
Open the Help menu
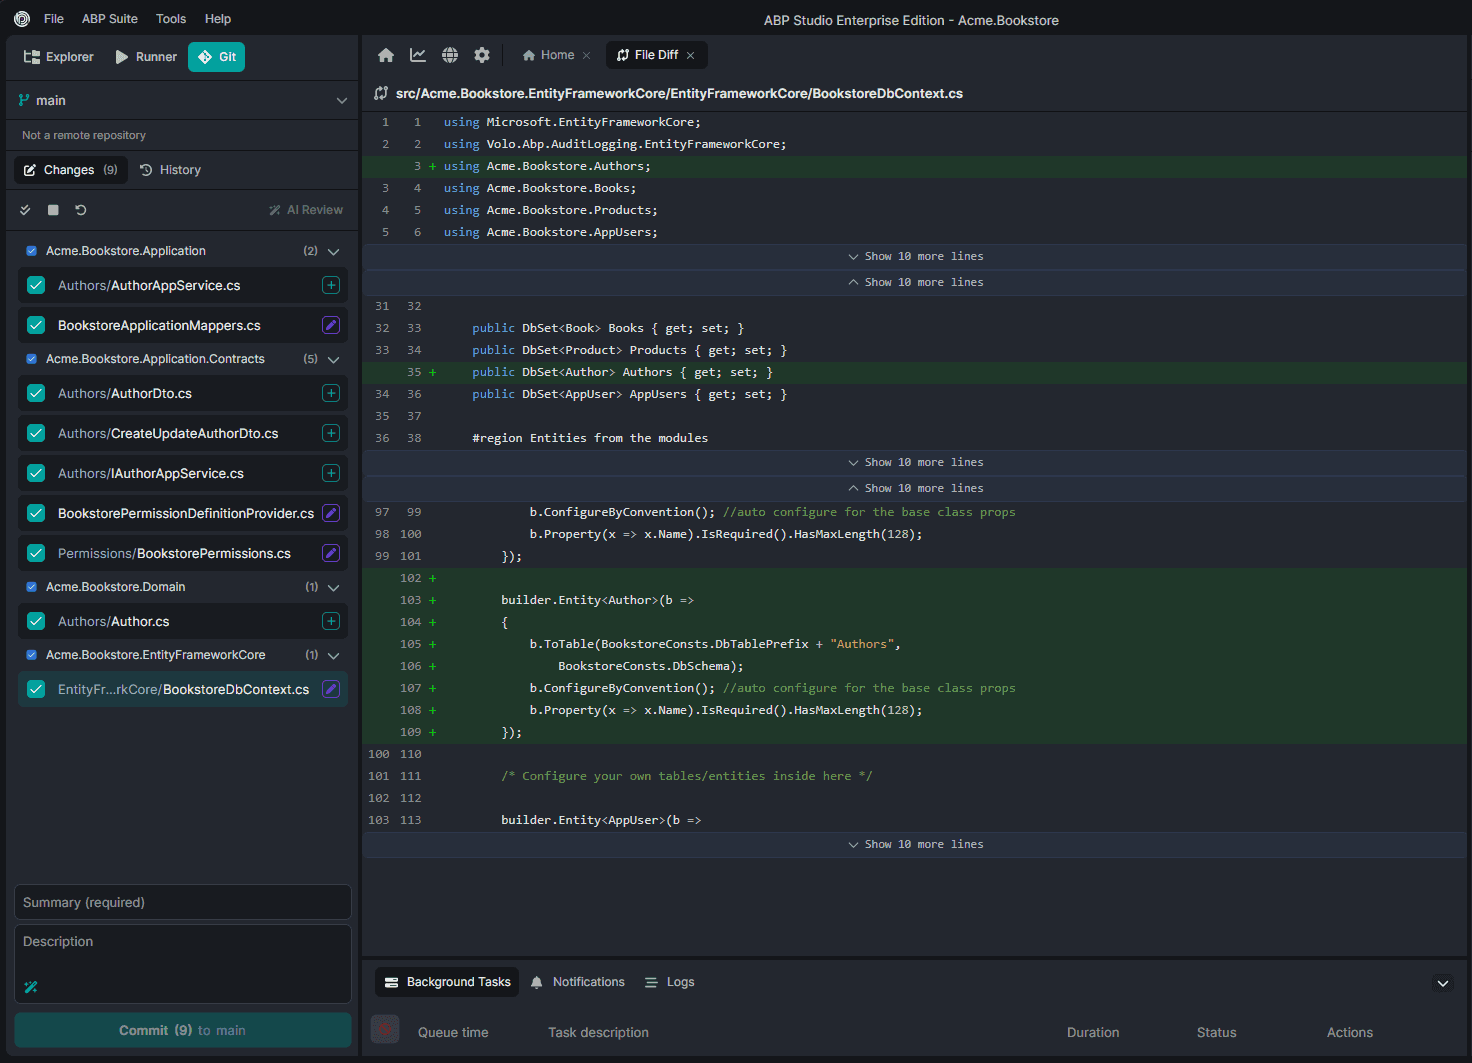(218, 19)
